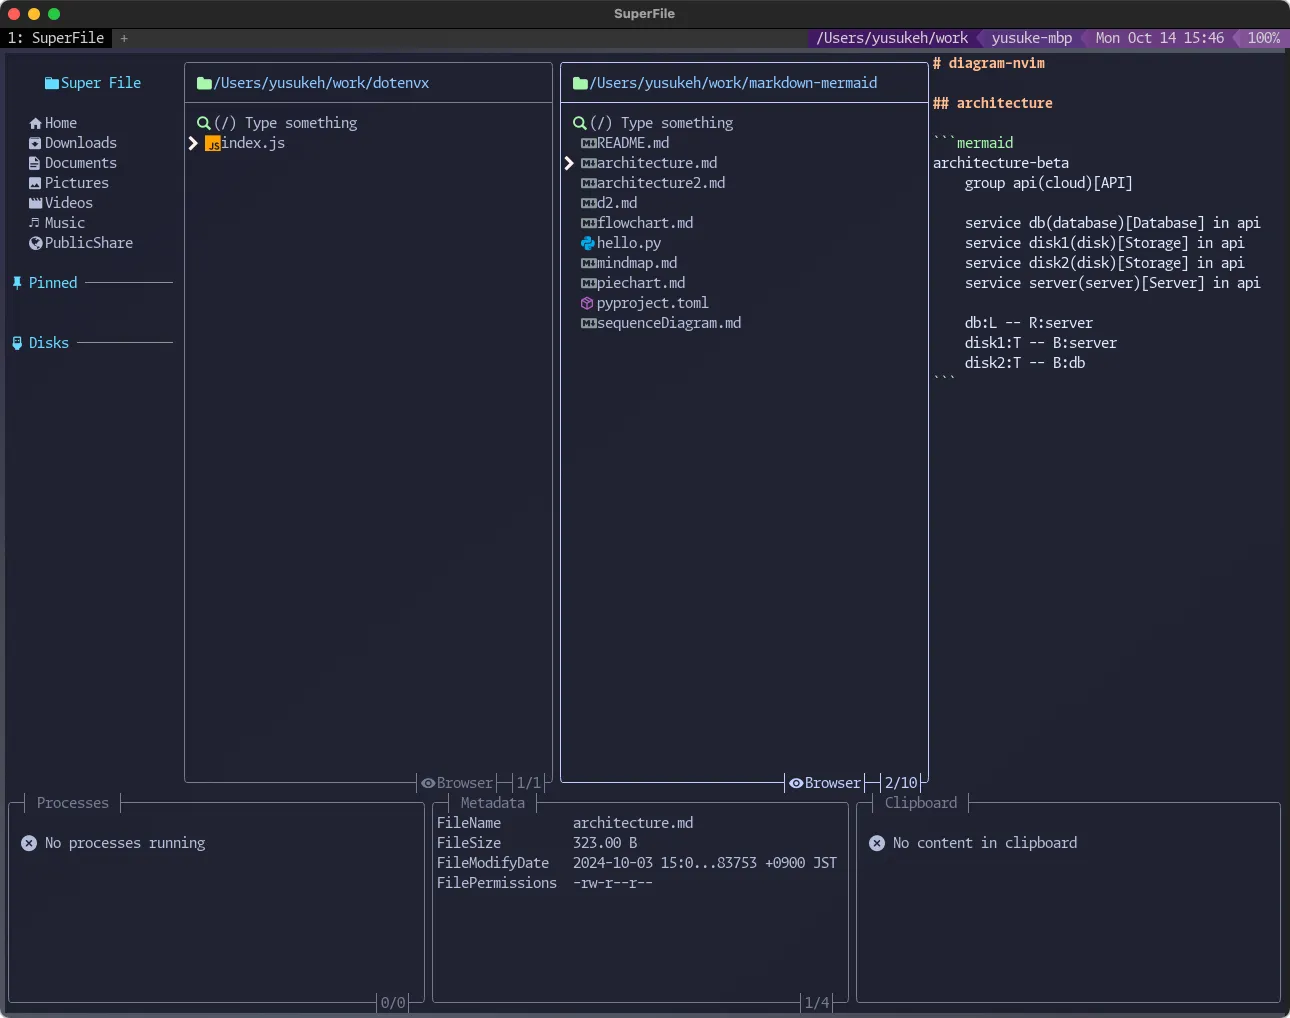Click the markdown icon beside piechart.md
The width and height of the screenshot is (1290, 1018).
tap(588, 283)
